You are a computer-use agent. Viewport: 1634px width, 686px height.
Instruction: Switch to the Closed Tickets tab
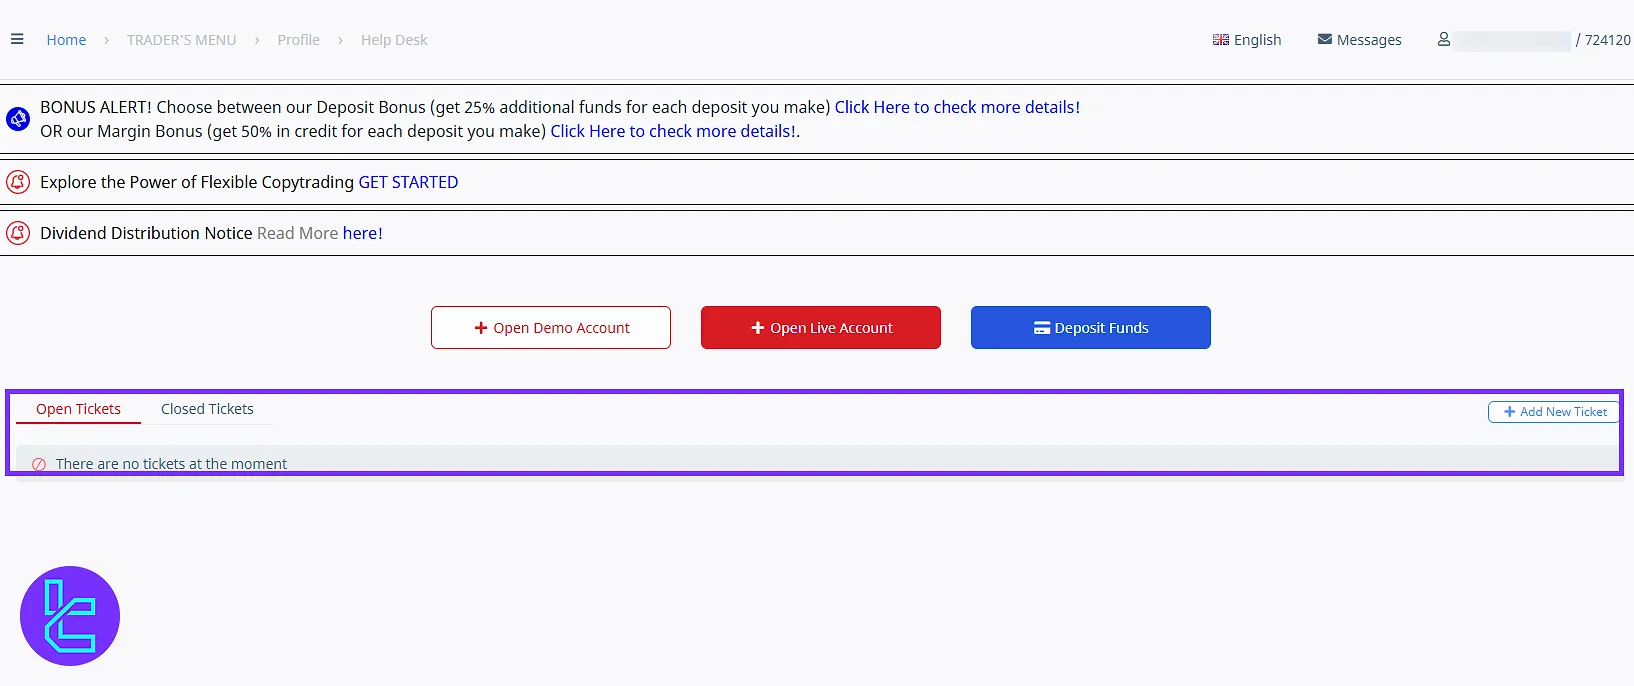pos(207,409)
